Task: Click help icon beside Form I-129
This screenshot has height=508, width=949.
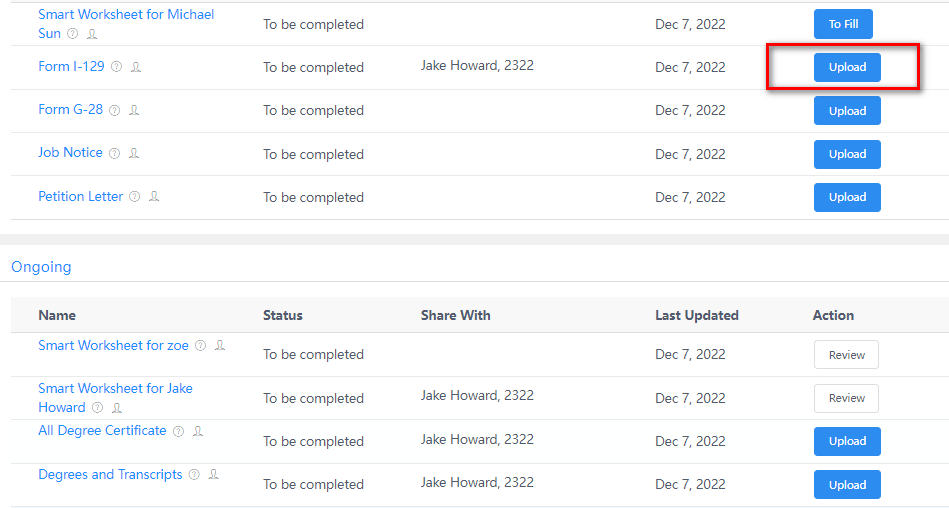Action: pyautogui.click(x=116, y=67)
